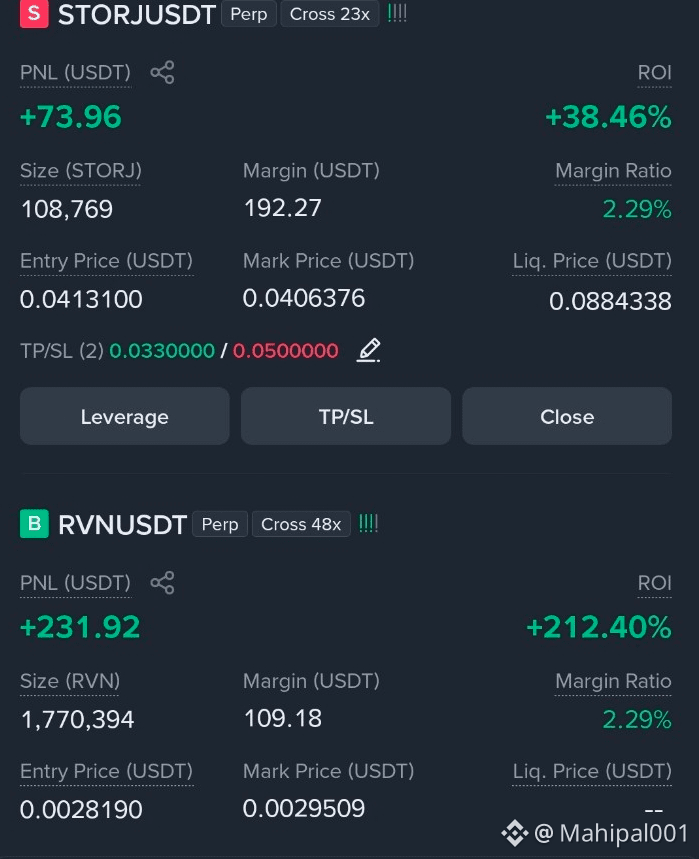The width and height of the screenshot is (699, 859).
Task: Tap RVNUSDT Entry Price (USDT) label
Action: [x=106, y=771]
